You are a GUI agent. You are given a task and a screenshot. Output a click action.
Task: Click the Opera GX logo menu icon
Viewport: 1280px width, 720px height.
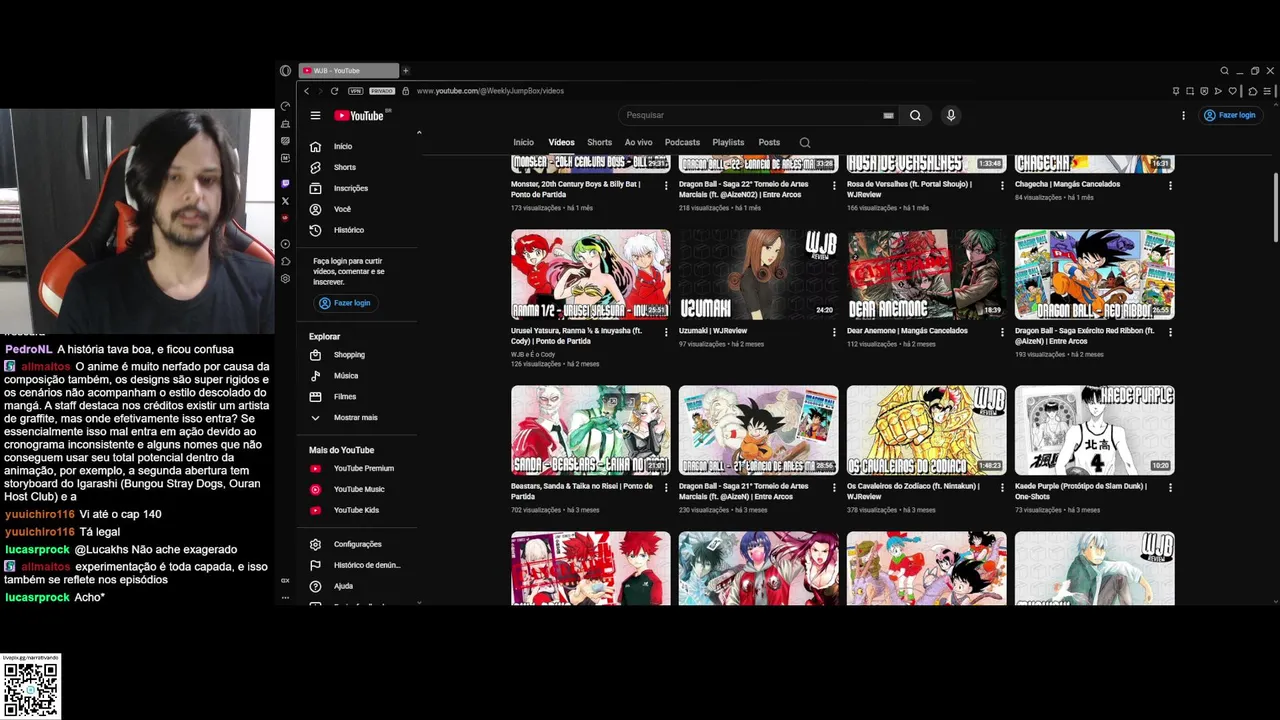286,71
